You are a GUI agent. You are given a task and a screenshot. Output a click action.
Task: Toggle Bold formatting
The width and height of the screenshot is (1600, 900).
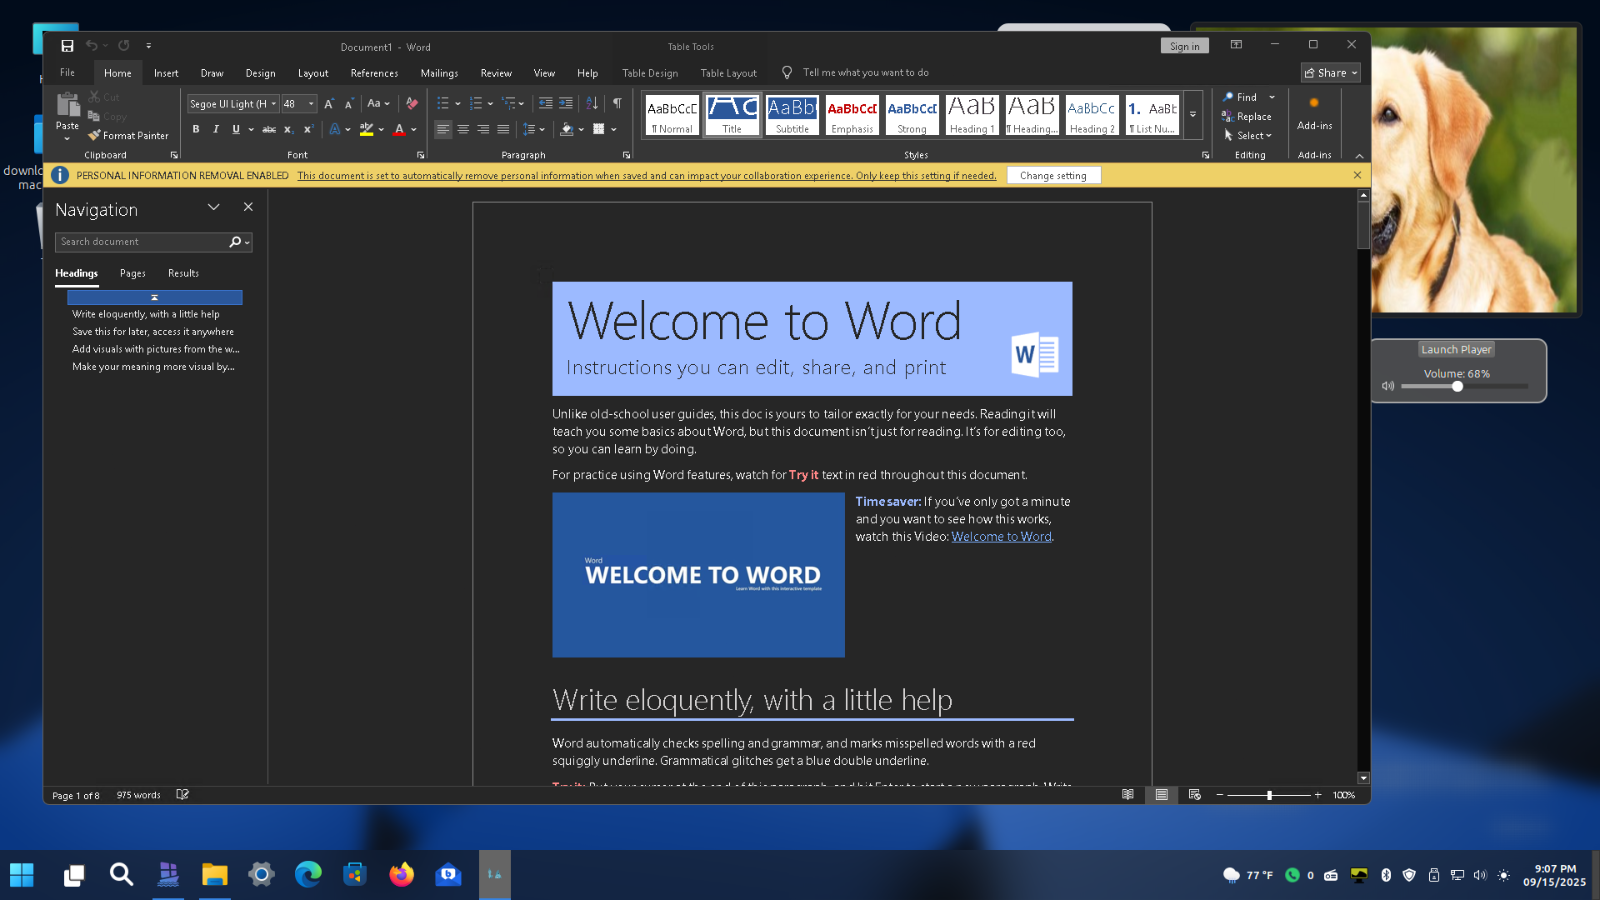coord(196,129)
